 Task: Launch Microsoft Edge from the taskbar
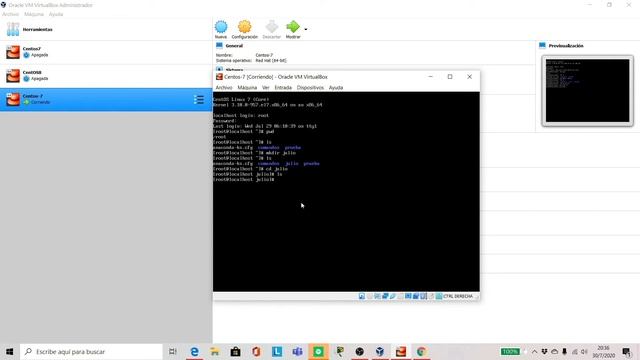(x=195, y=351)
